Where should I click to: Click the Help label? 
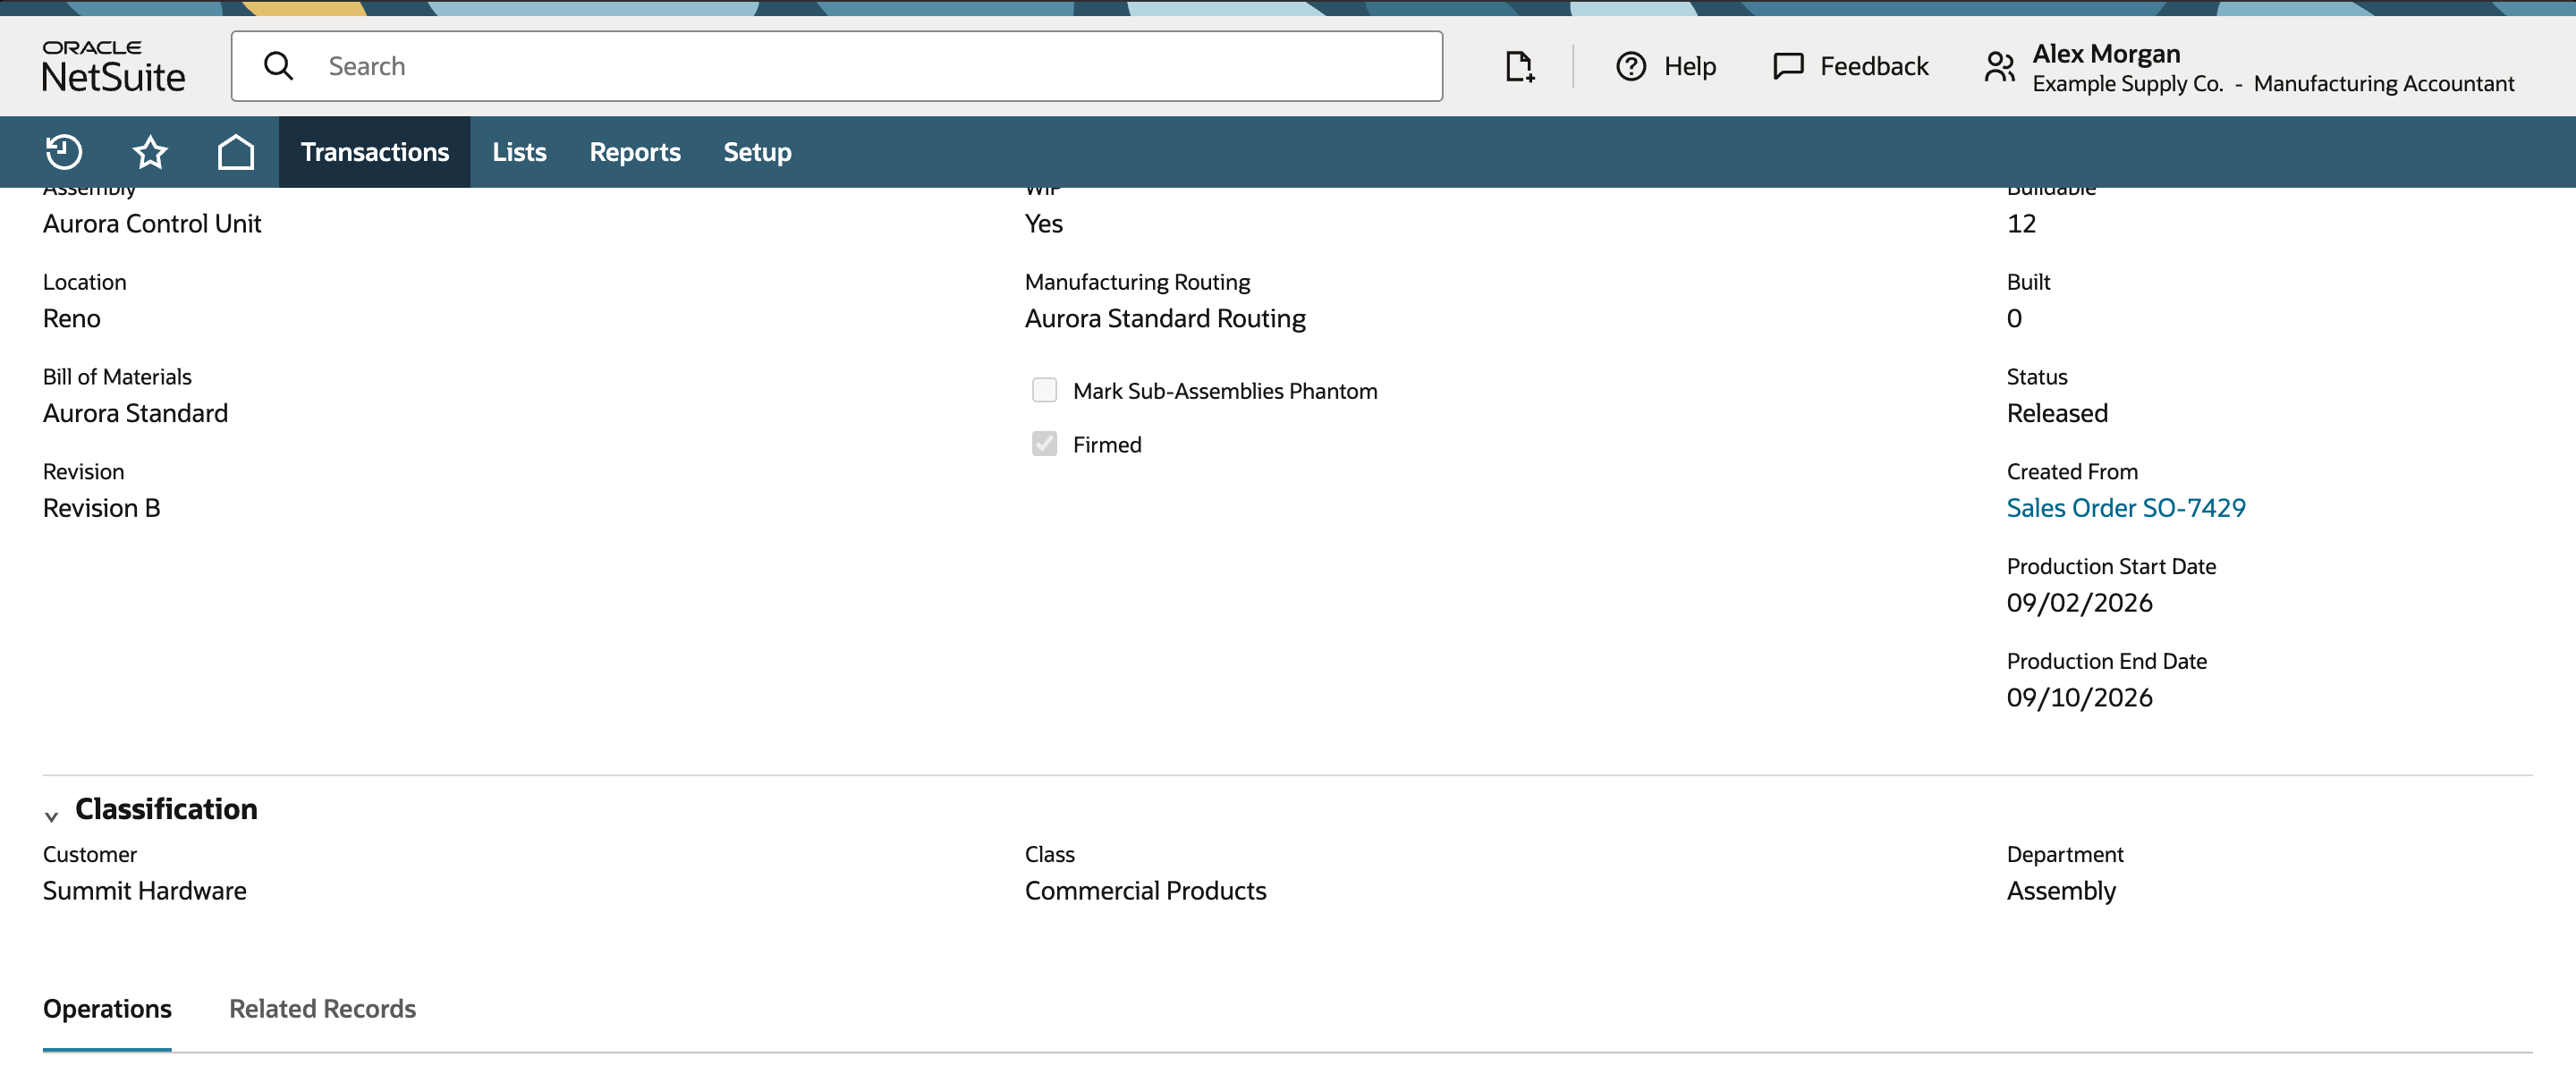pos(1690,66)
